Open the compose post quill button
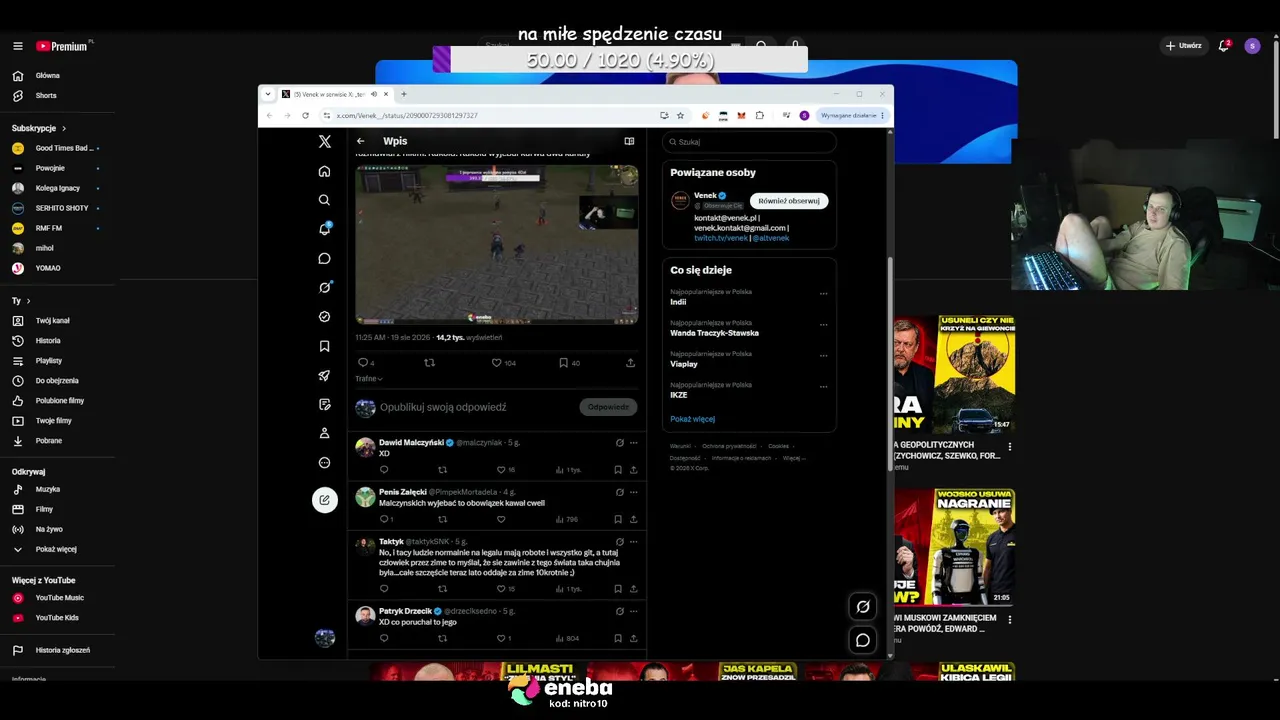The width and height of the screenshot is (1280, 720). [x=325, y=500]
